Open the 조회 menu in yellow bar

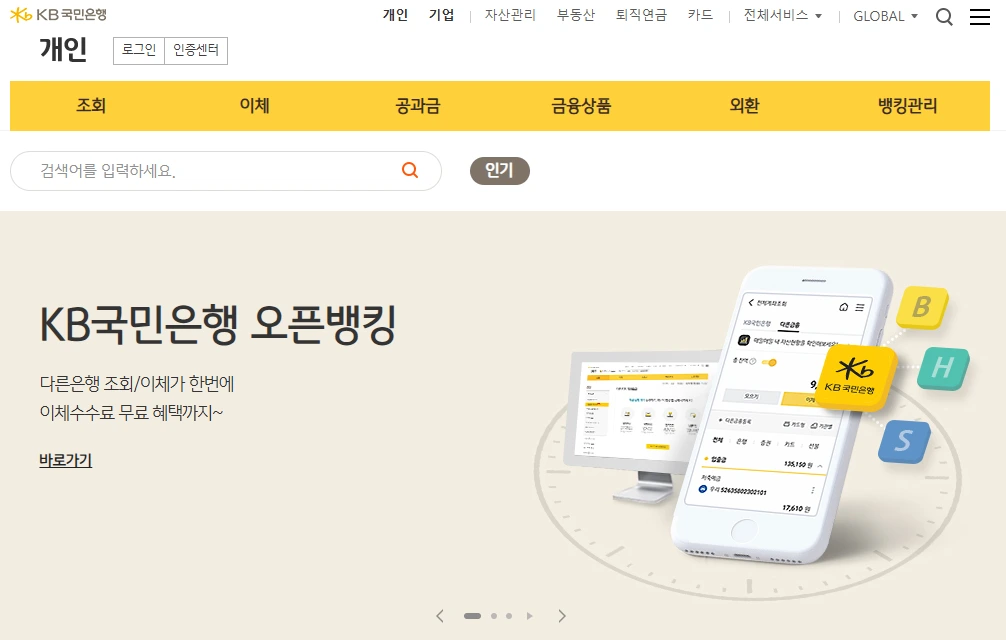(91, 106)
